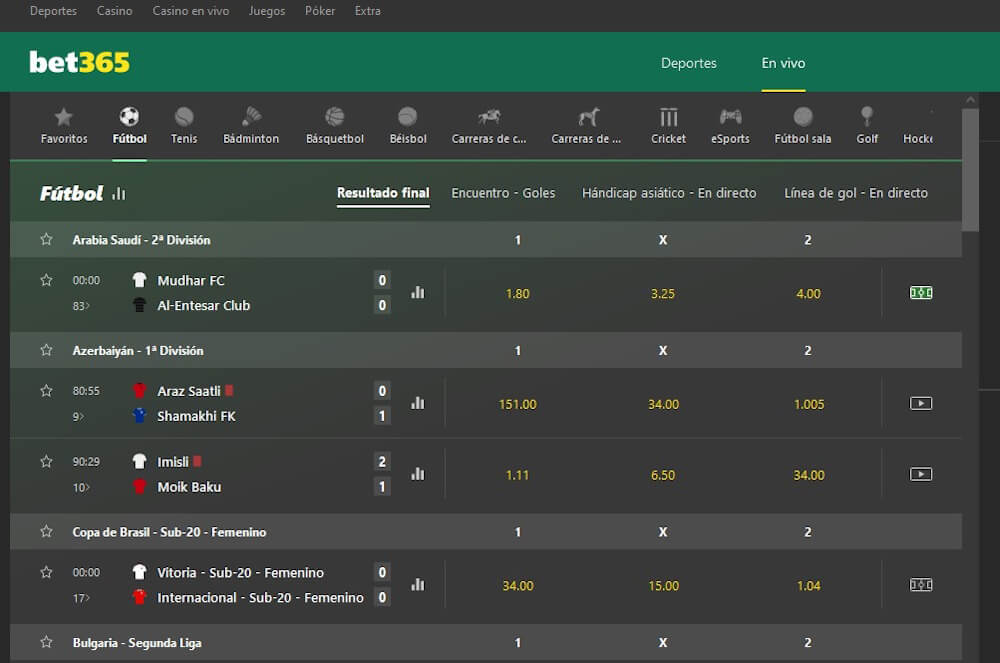Expand markets arrow for Araz Saatli match
This screenshot has height=663, width=1000.
click(78, 416)
